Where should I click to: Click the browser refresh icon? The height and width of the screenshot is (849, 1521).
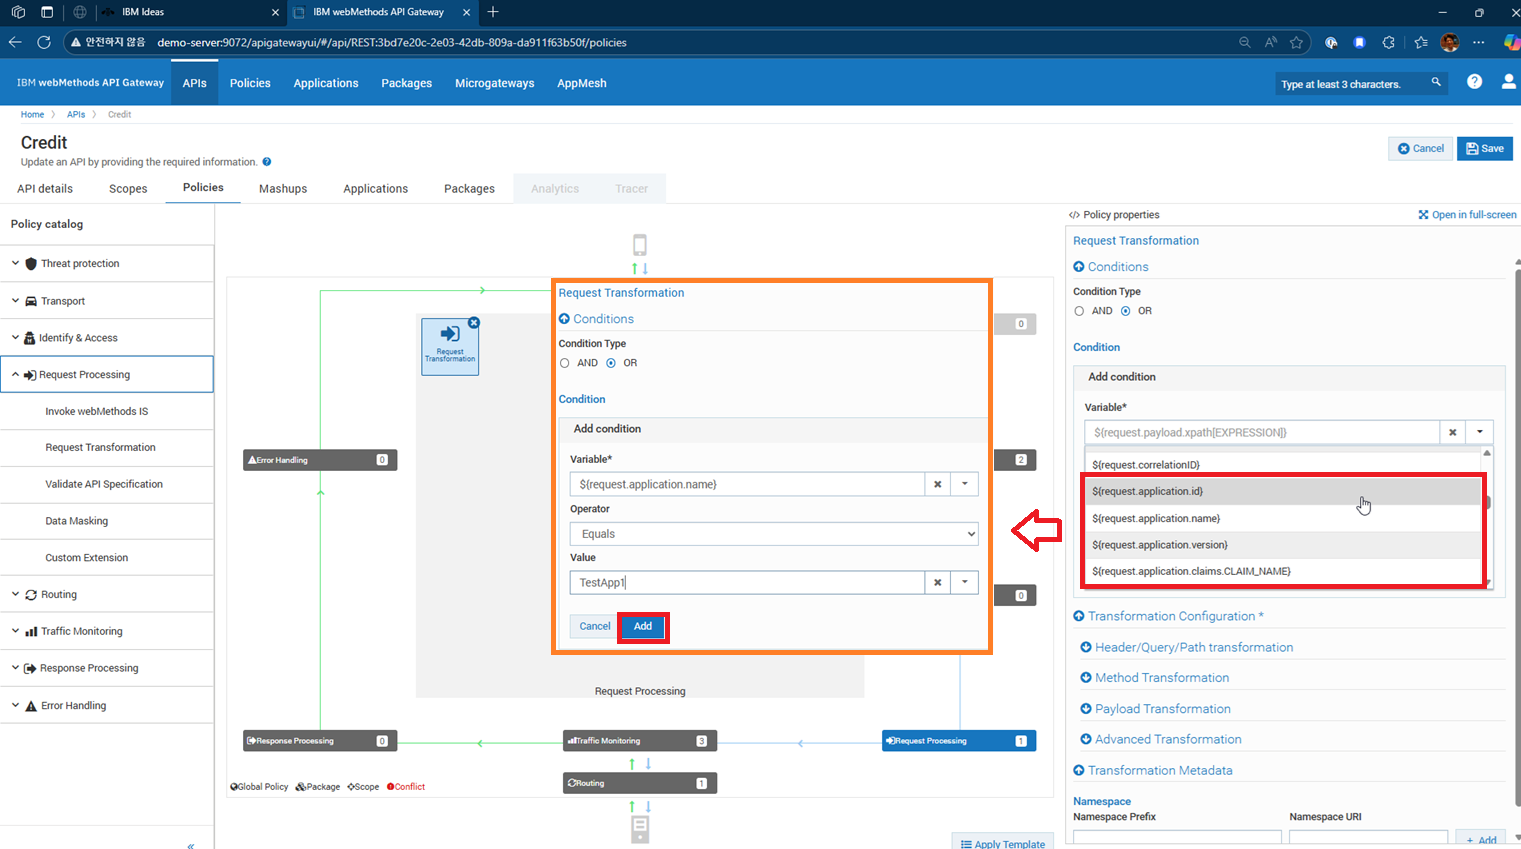[x=44, y=42]
